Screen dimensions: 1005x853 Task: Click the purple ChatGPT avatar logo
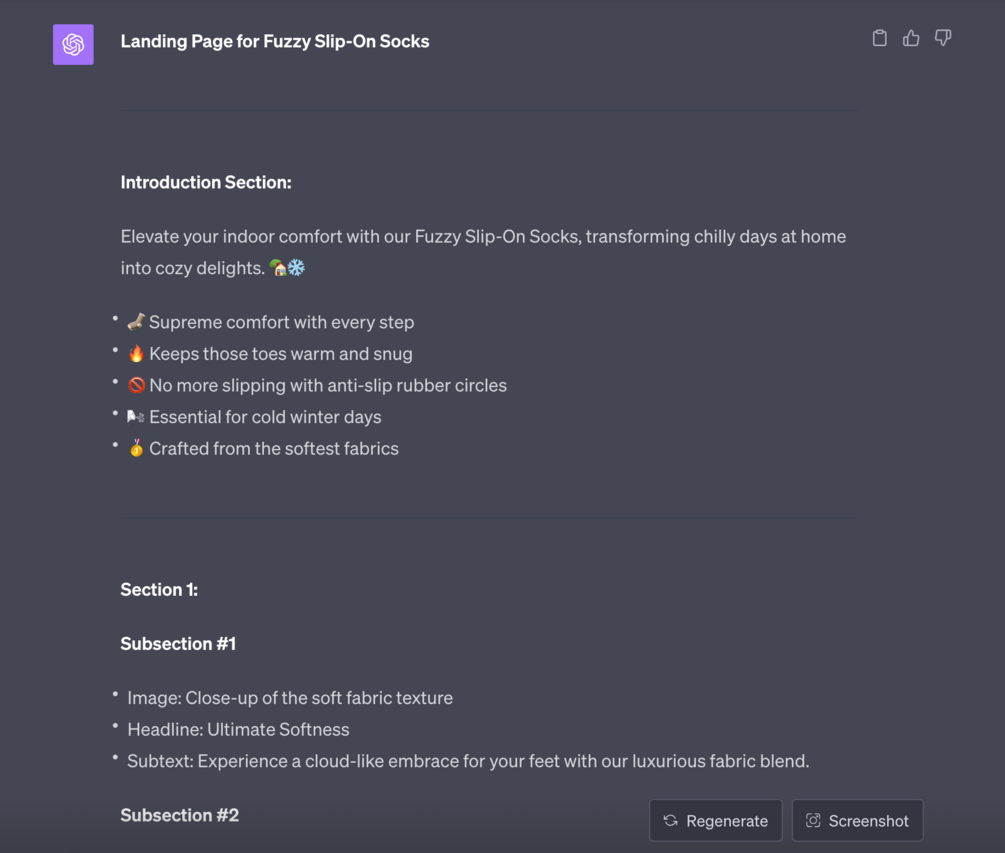[73, 44]
